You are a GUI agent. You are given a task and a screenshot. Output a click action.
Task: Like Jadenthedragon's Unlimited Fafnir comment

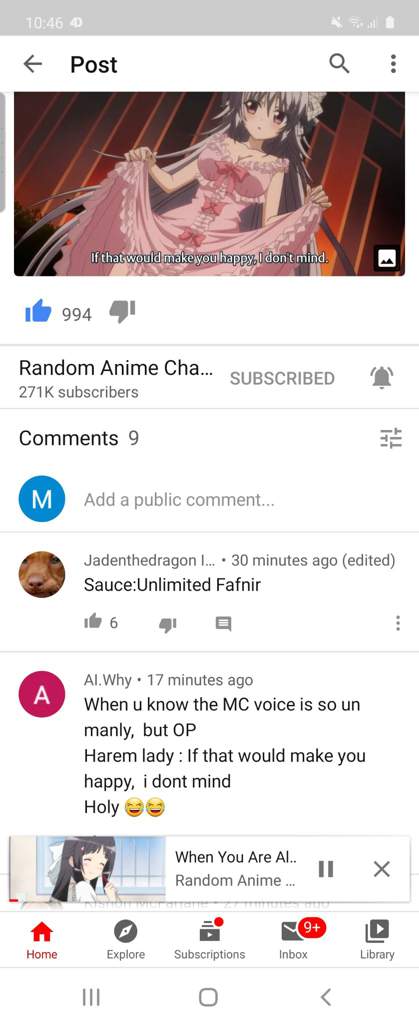coord(92,623)
